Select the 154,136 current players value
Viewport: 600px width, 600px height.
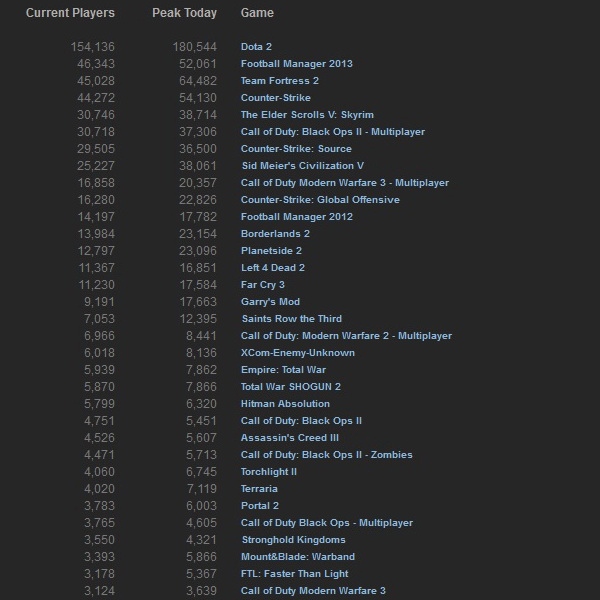(x=92, y=47)
